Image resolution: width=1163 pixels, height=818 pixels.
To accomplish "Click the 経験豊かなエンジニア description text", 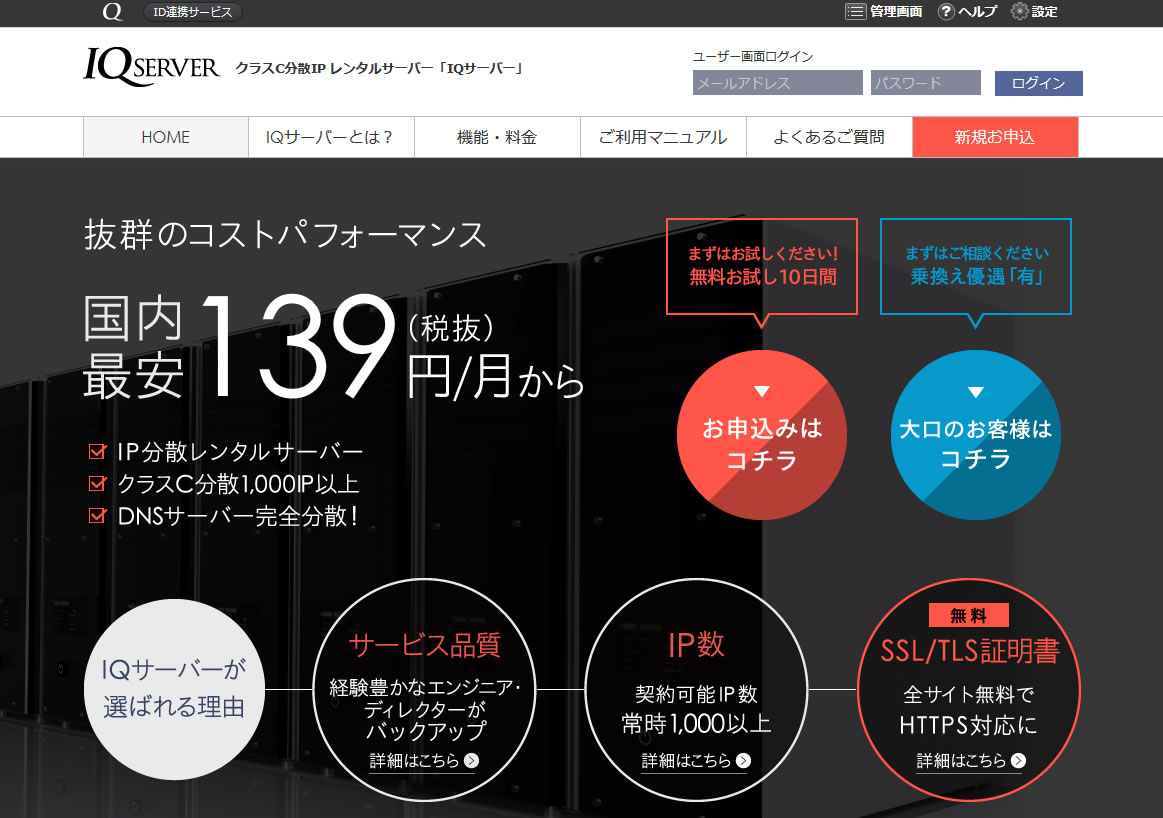I will (425, 710).
